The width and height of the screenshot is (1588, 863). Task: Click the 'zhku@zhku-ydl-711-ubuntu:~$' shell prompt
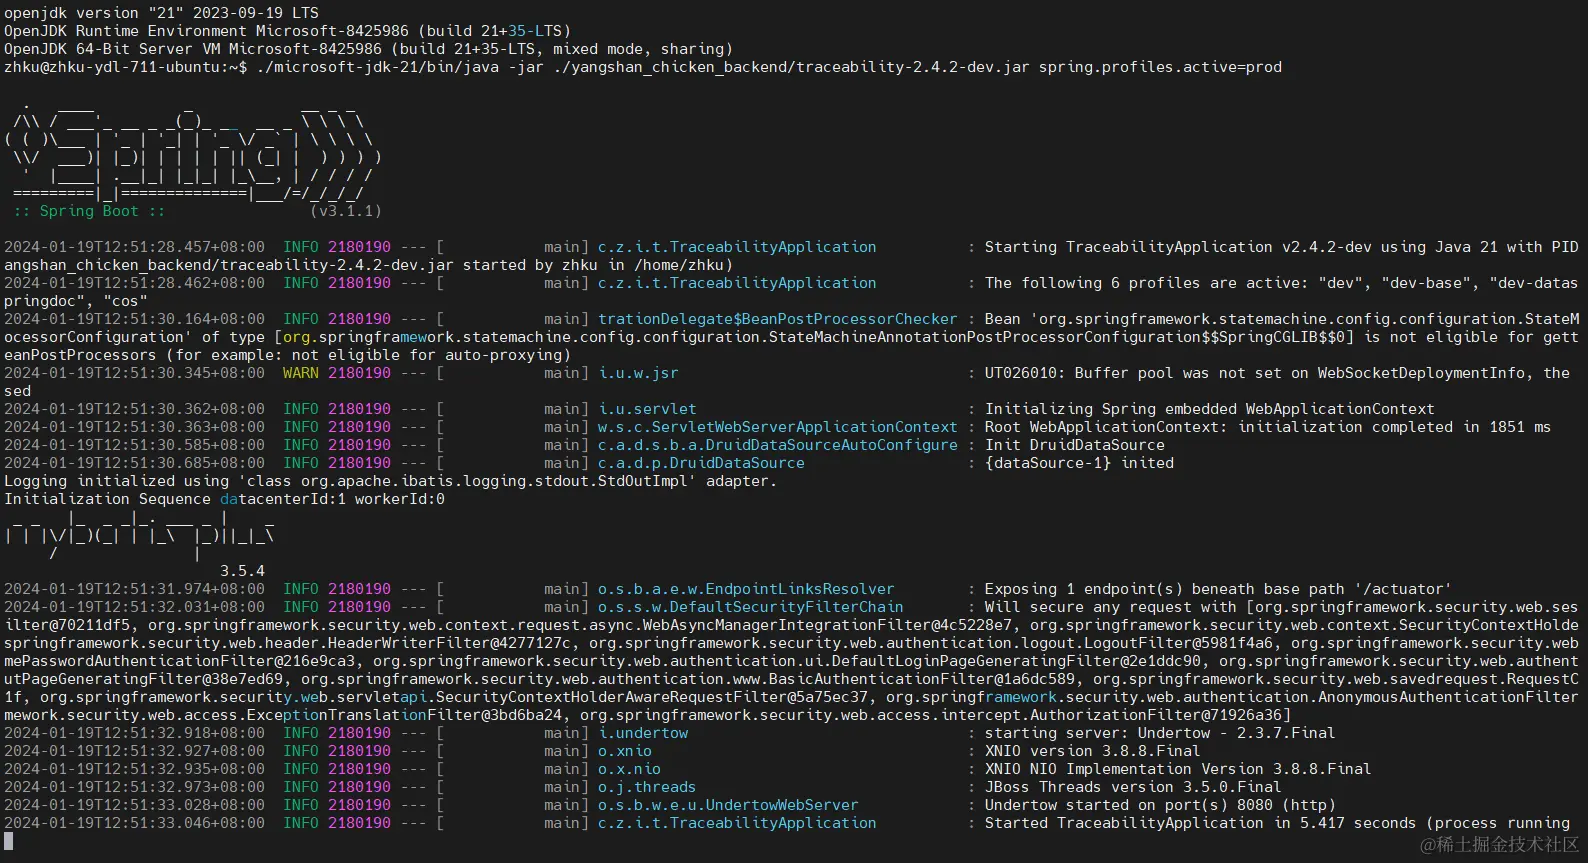click(126, 67)
